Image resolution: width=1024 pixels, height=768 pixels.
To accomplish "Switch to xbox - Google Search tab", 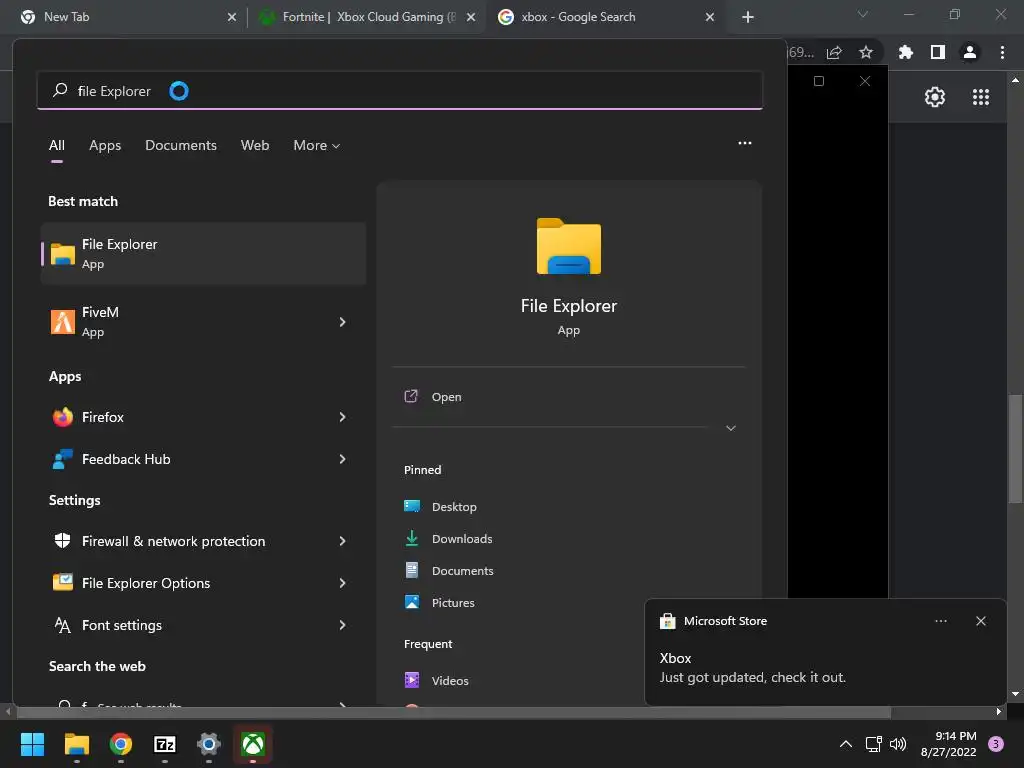I will point(605,17).
